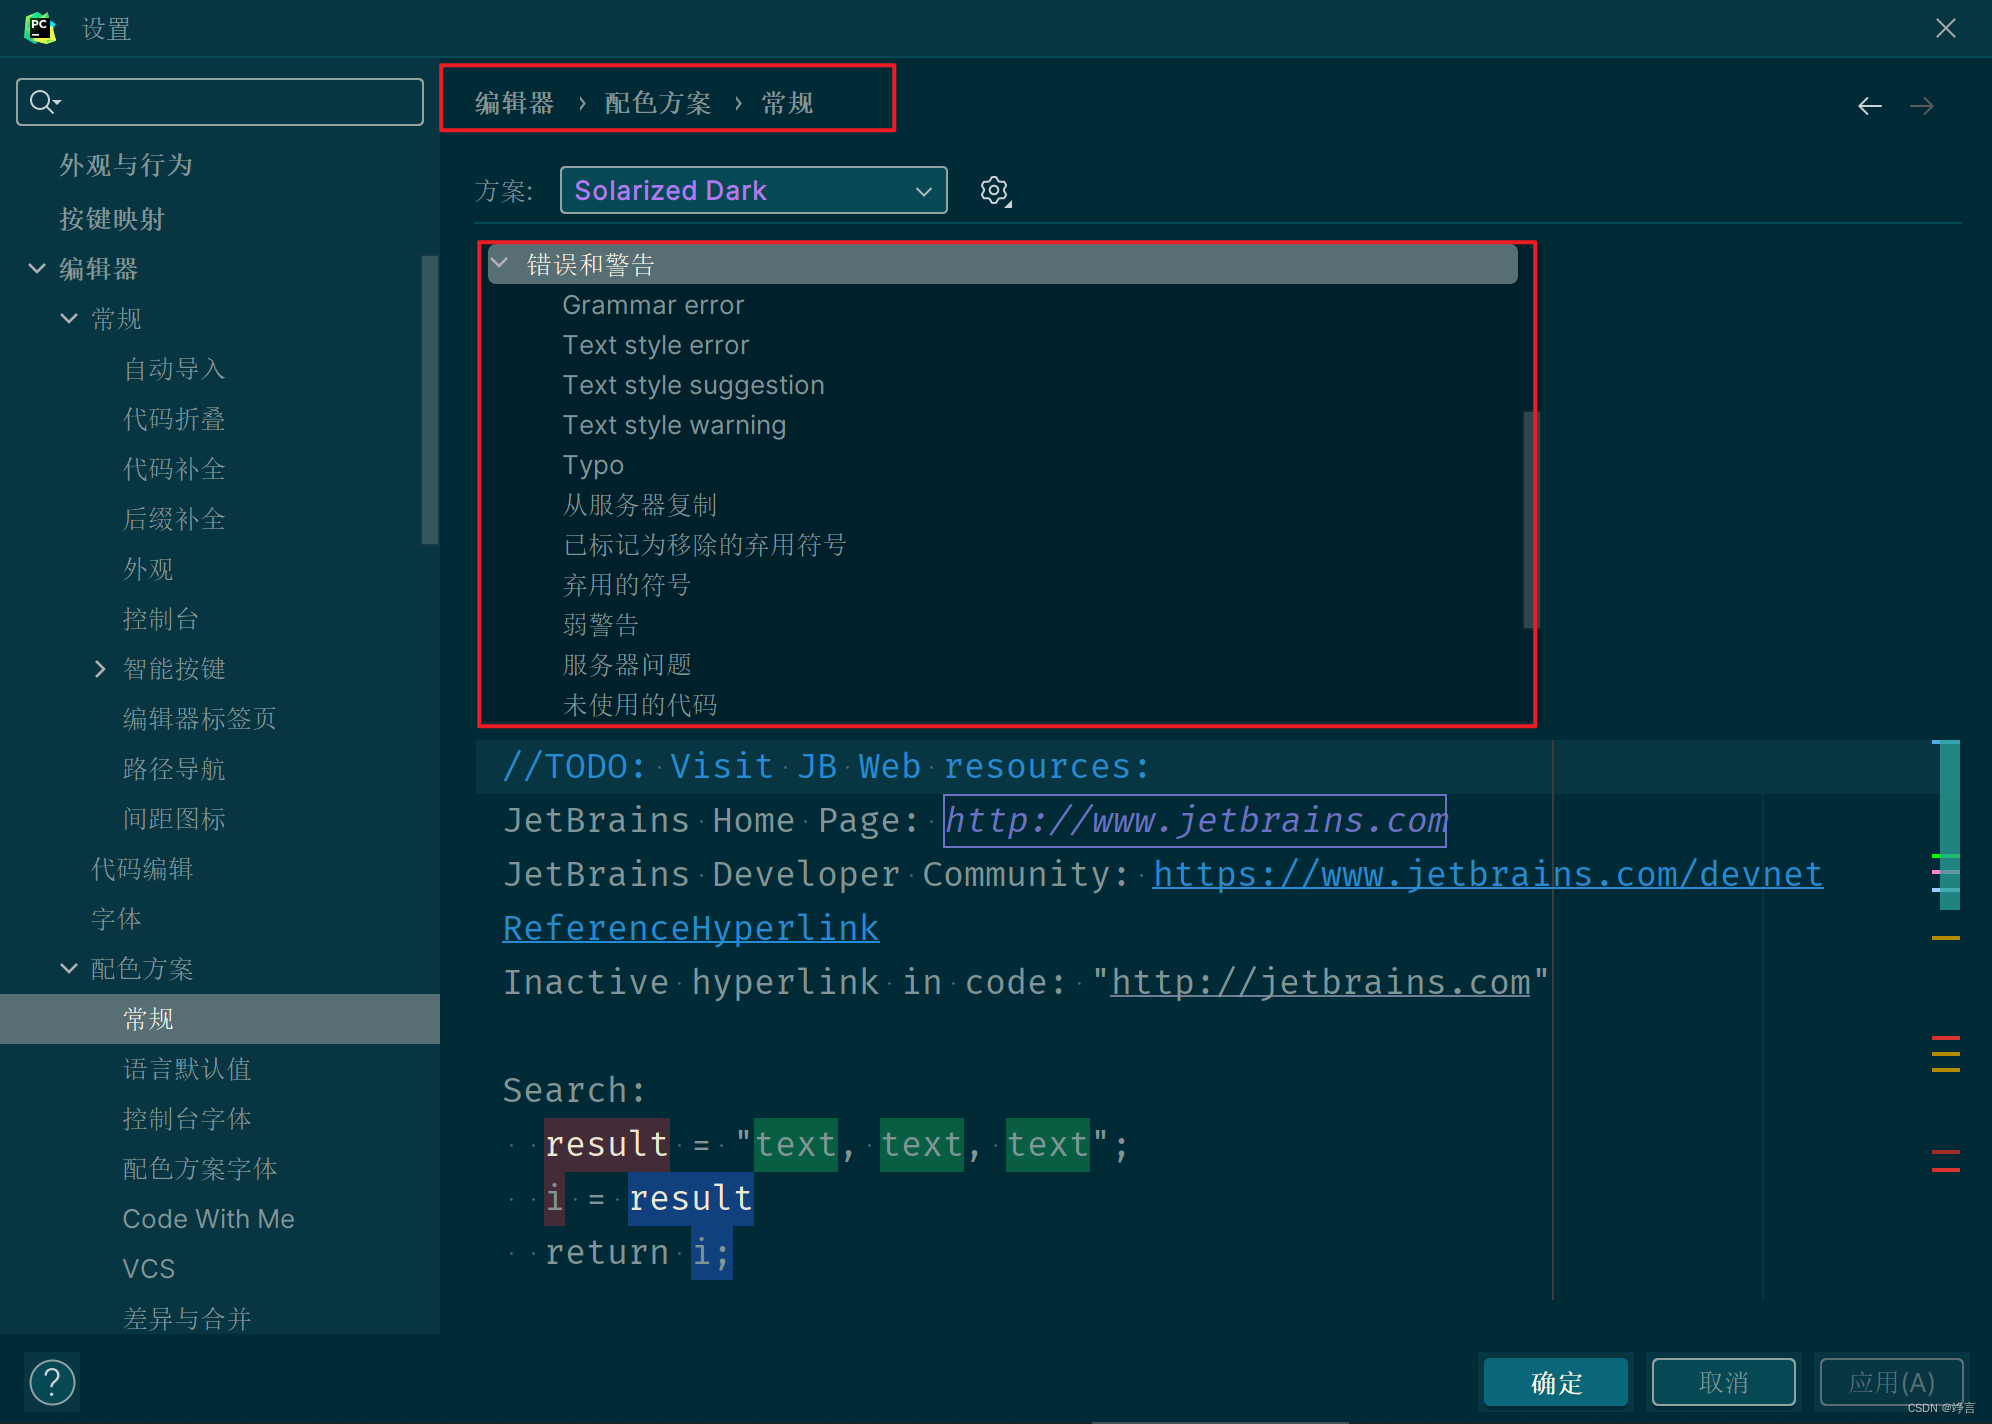Open the 外观与行为 settings section
Viewport: 1992px width, 1424px height.
[x=126, y=165]
